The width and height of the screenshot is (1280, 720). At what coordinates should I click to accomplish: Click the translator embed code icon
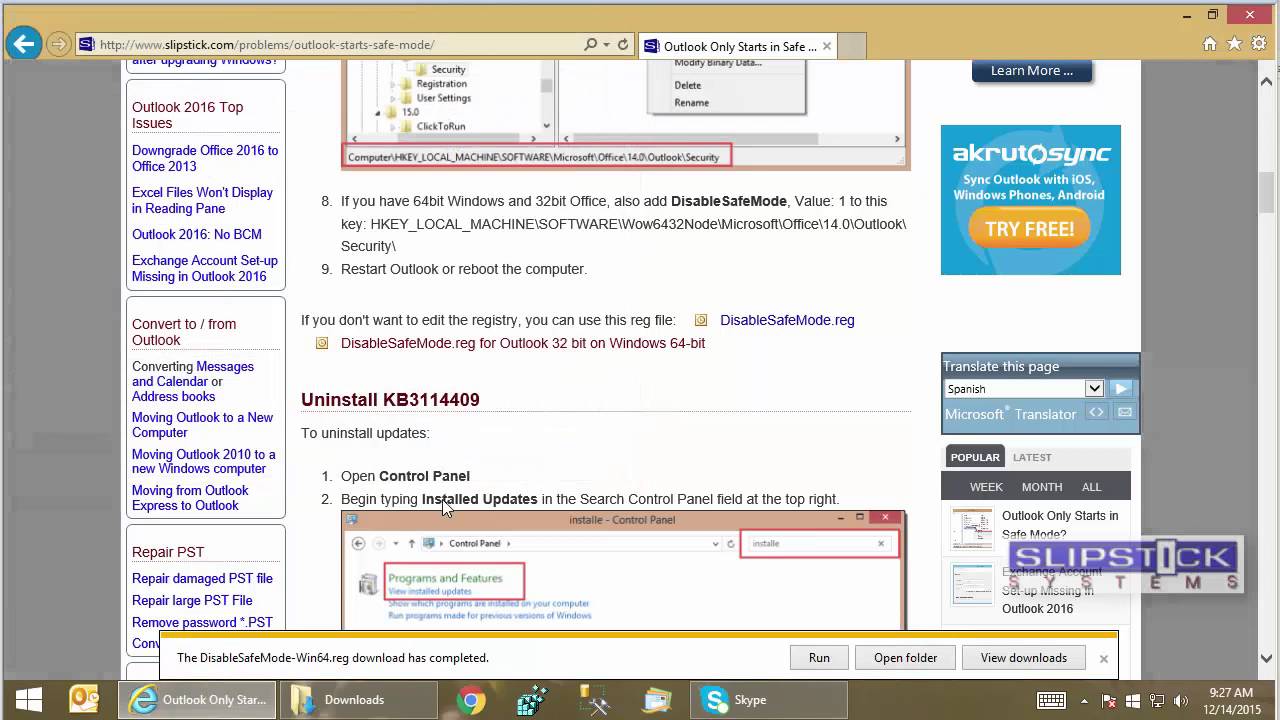[x=1097, y=412]
